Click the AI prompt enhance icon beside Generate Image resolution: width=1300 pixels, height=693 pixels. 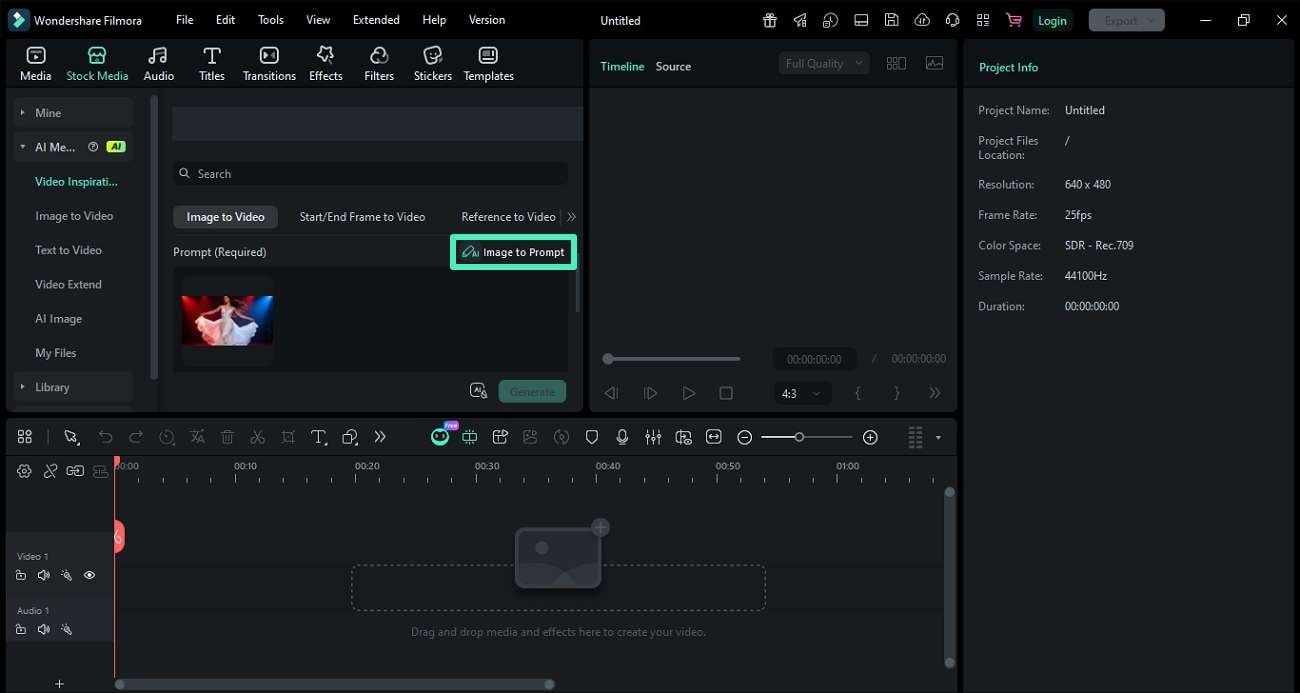479,391
